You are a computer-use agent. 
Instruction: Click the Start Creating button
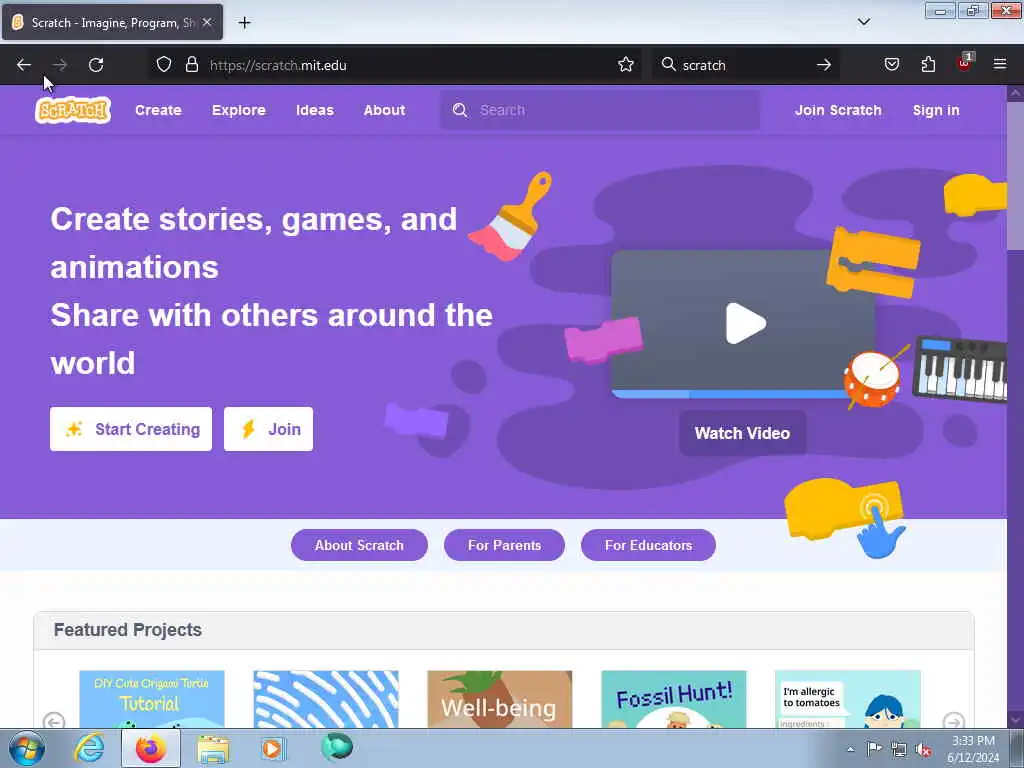click(x=131, y=429)
